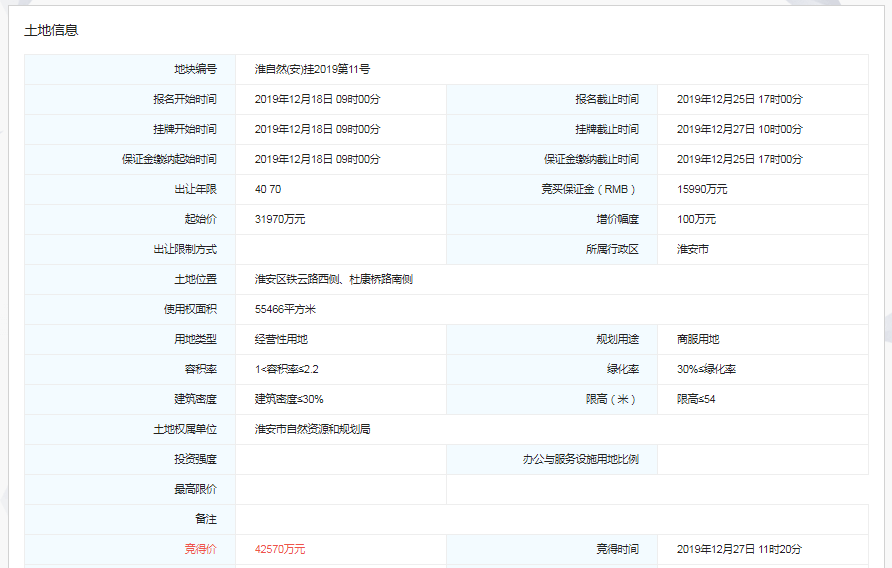Select the parcel number 淮自然(安)挂2019第11号

(x=312, y=69)
